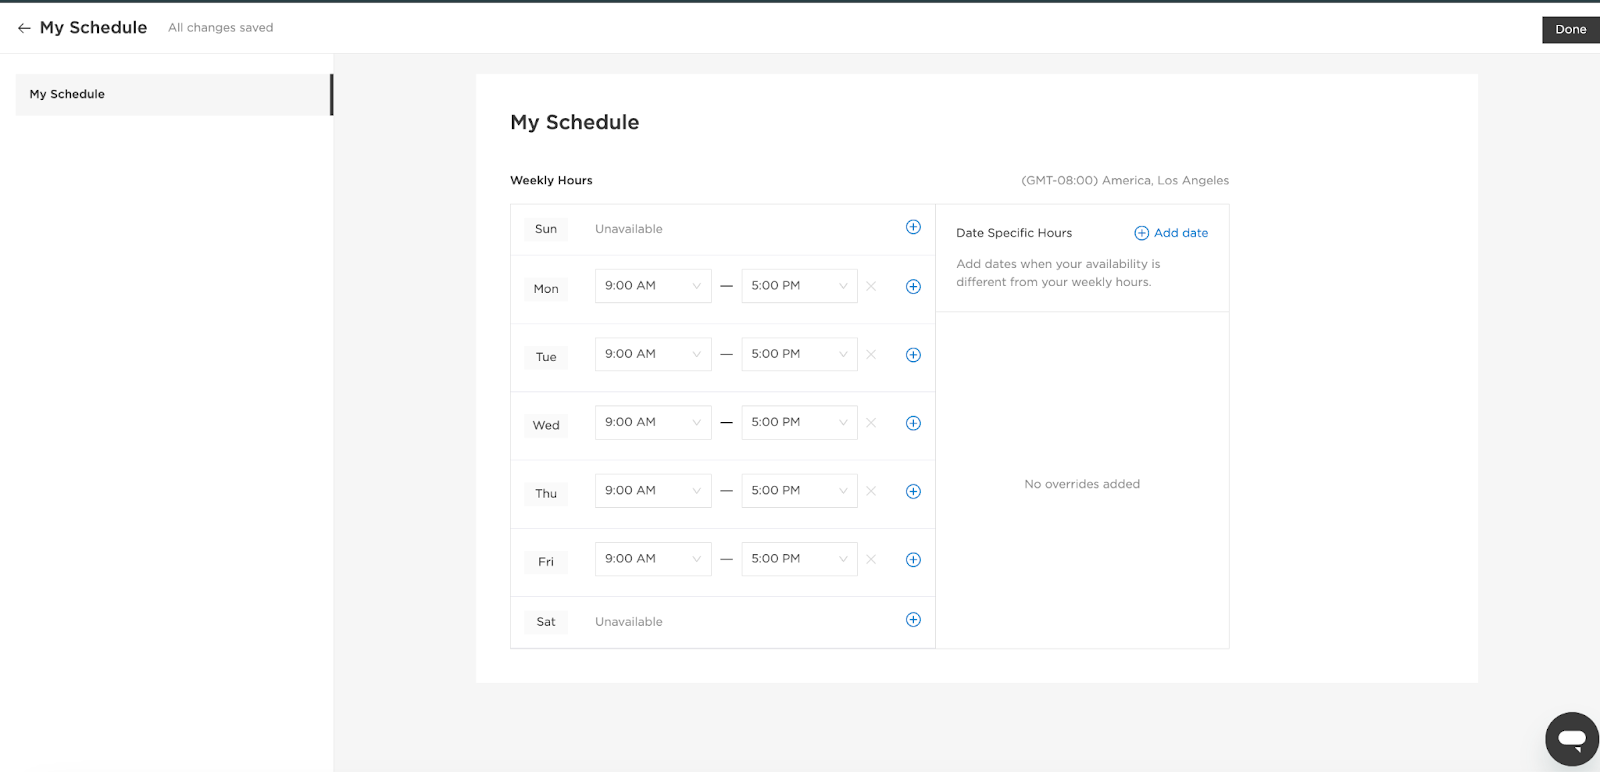Add hours to Saturday with plus icon
Screen dimensions: 1600x772
[913, 620]
